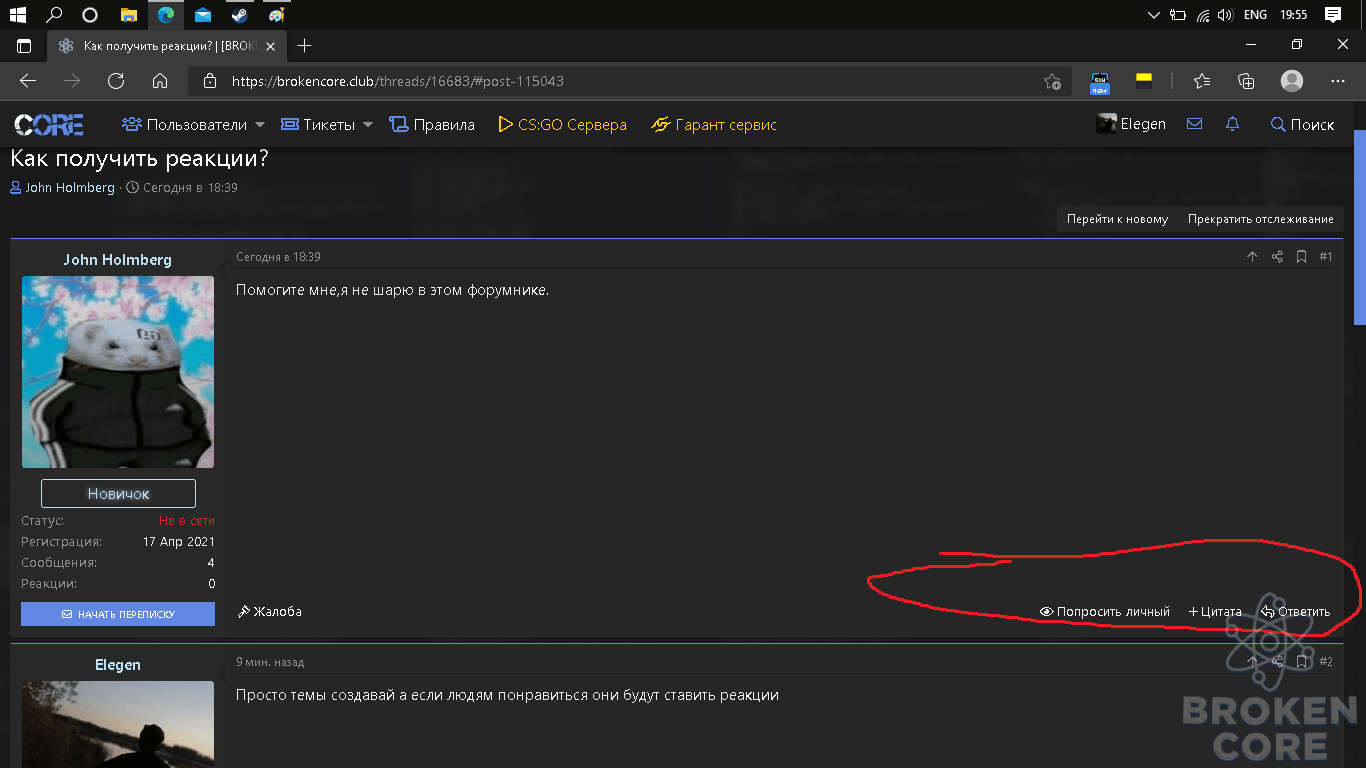Open Windows notification center
This screenshot has width=1366, height=768.
(1332, 15)
